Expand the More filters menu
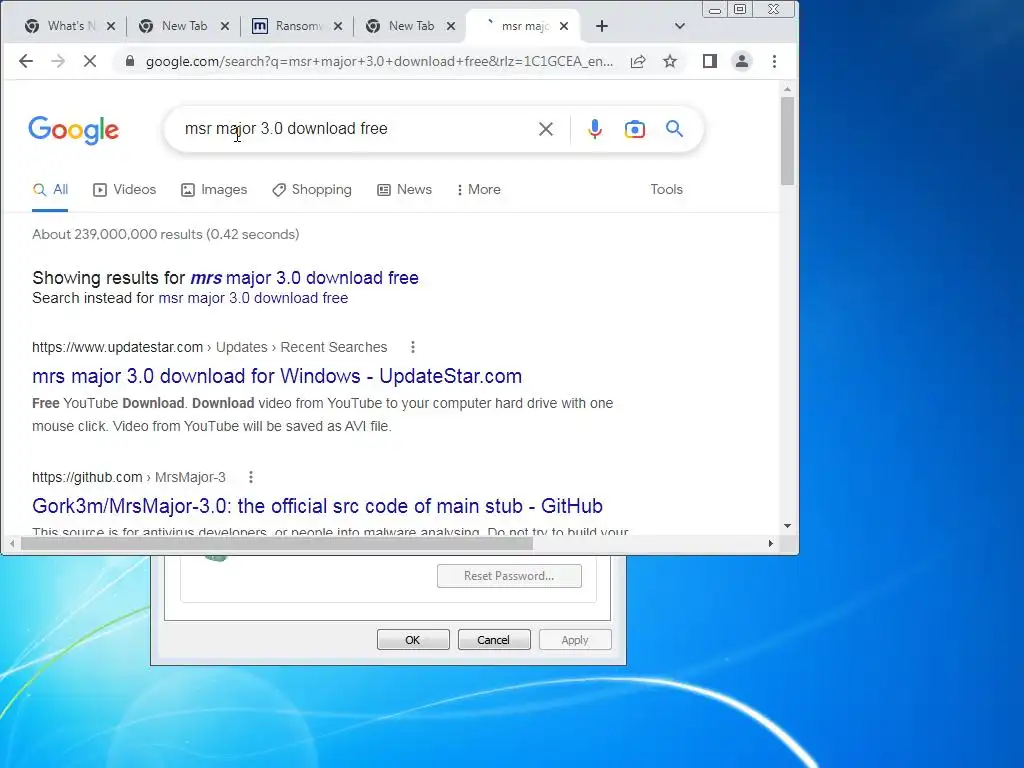 click(479, 189)
